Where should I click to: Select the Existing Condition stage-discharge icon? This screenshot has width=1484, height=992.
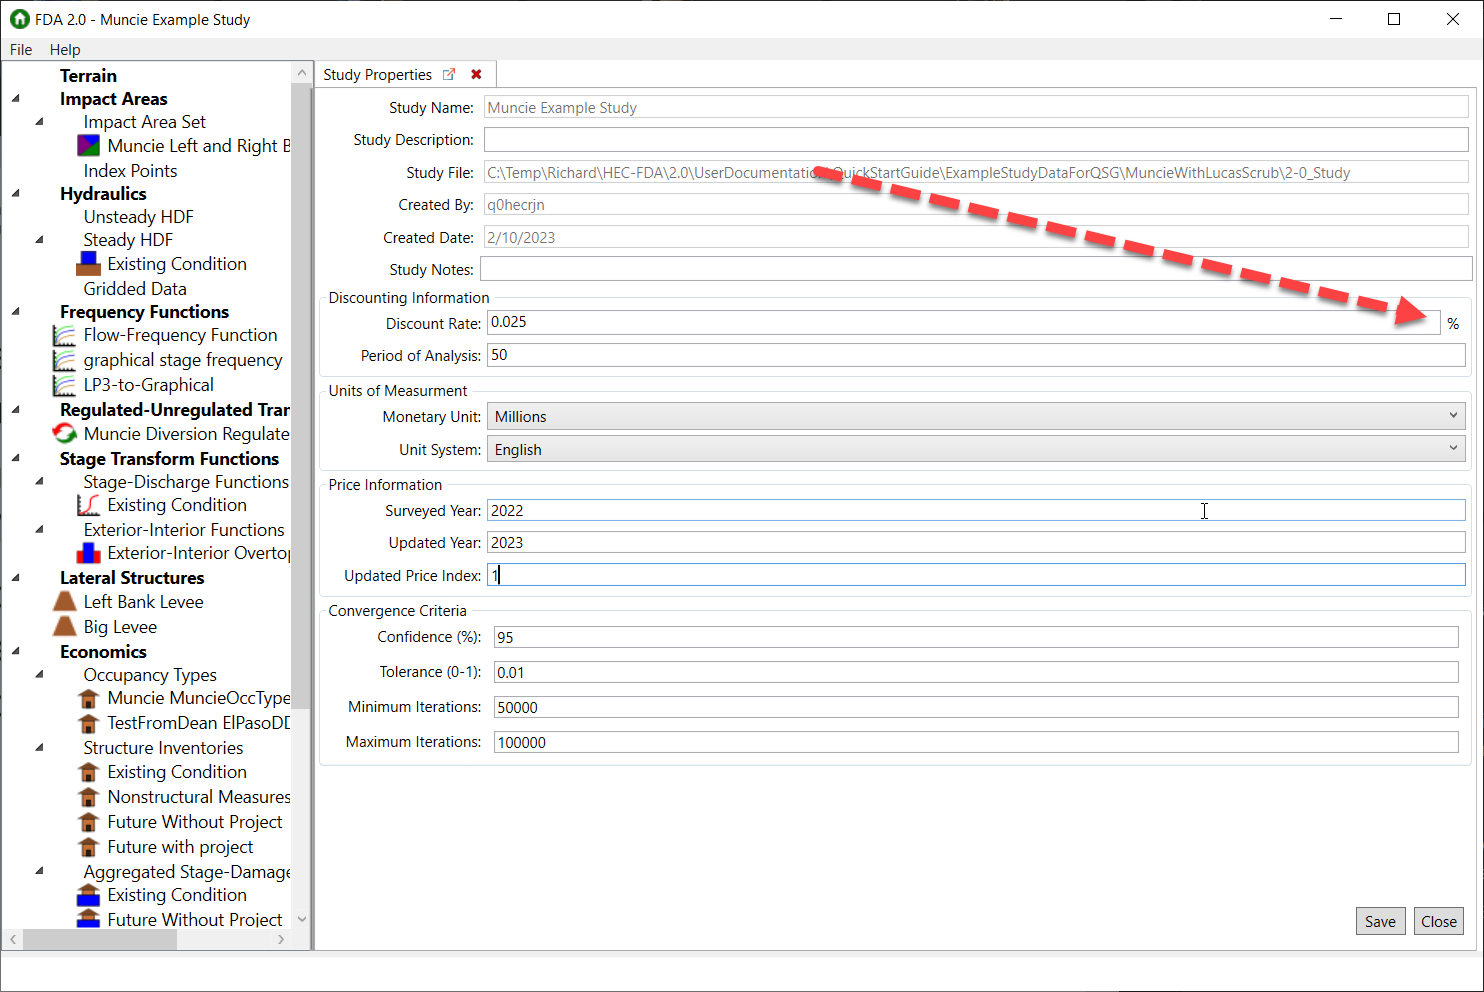pyautogui.click(x=86, y=505)
